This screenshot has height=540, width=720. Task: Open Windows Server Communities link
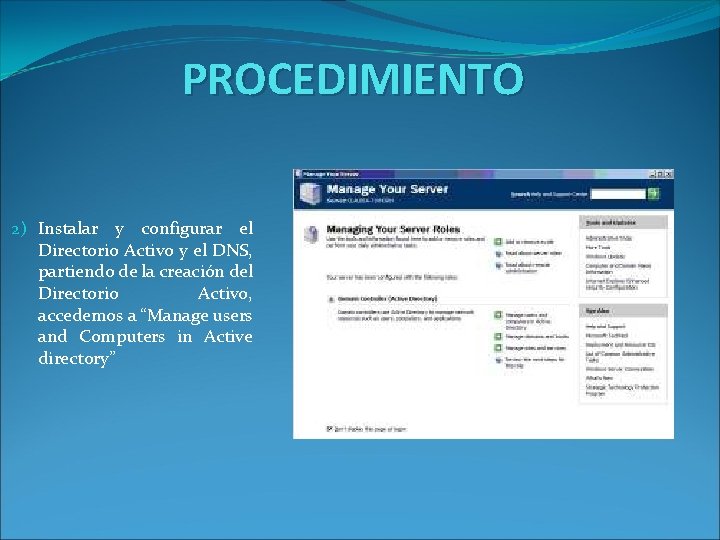pos(619,369)
